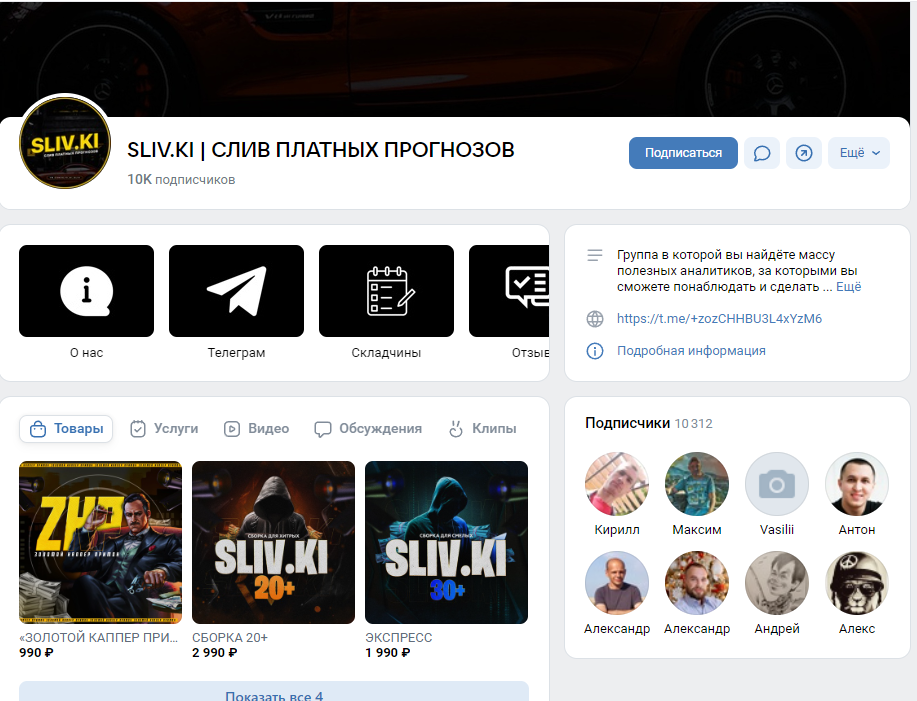Click the Показать все 4 button

pos(274,692)
